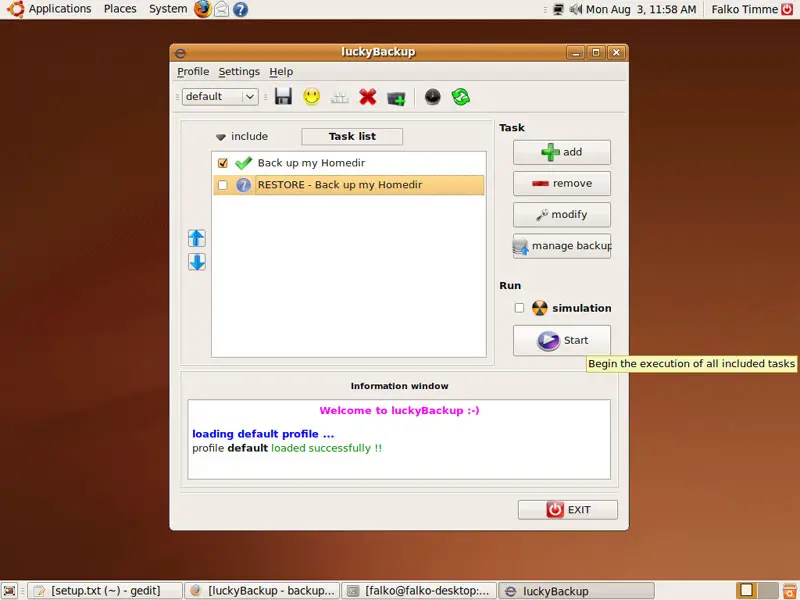Check the RESTORE - Back up my Homedir checkbox
800x600 pixels.
coord(222,185)
